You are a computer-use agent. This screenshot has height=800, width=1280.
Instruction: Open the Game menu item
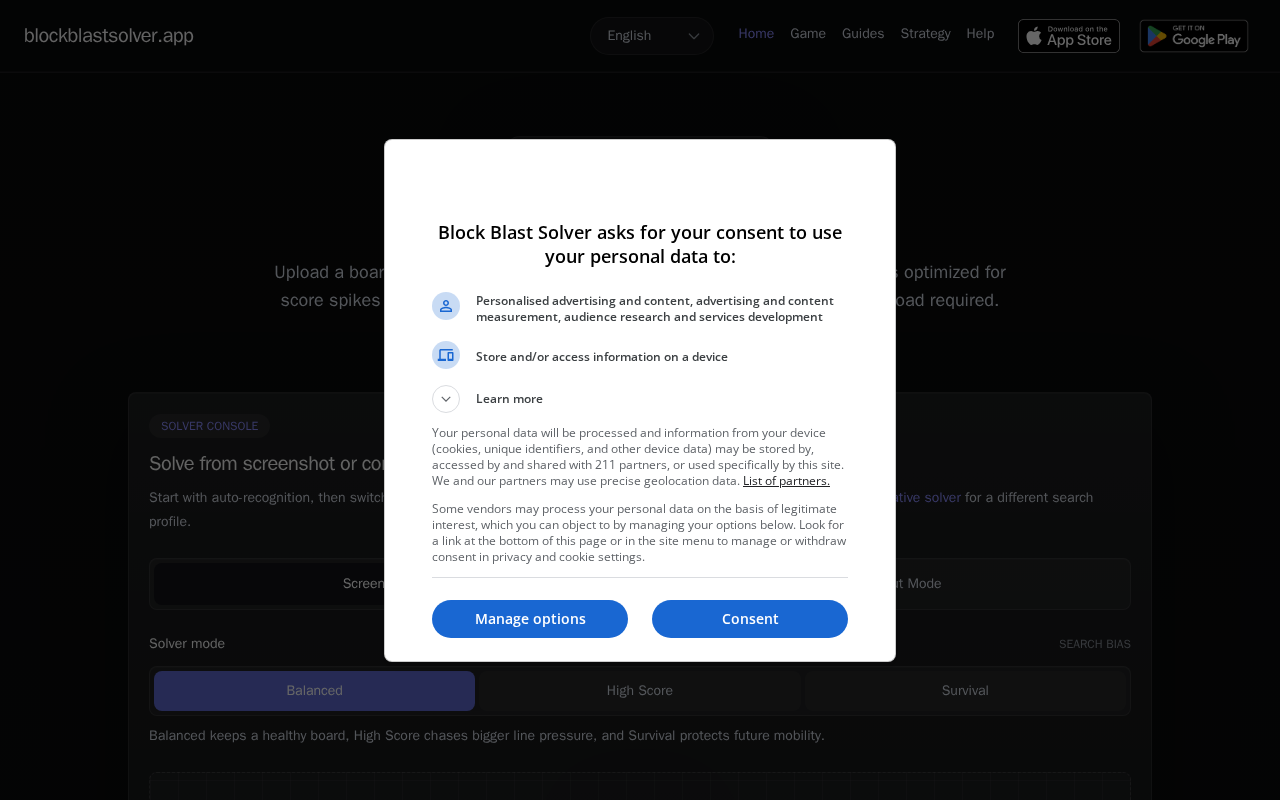point(808,34)
